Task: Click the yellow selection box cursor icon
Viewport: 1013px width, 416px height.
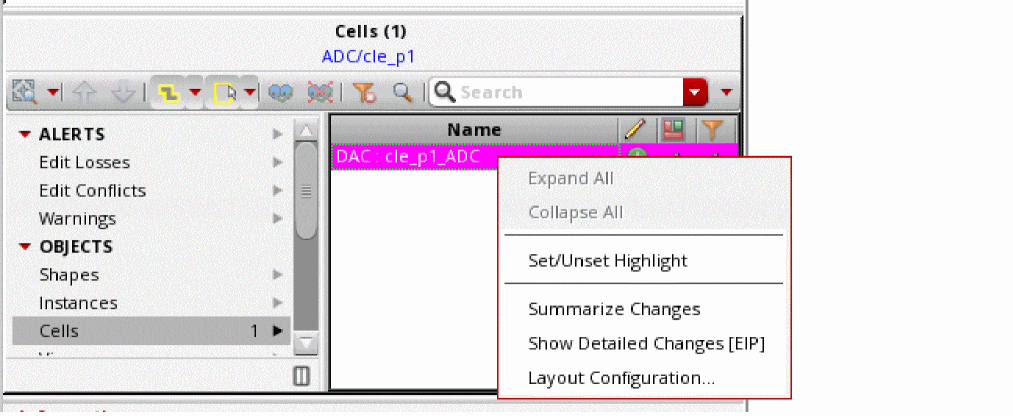Action: click(x=225, y=93)
